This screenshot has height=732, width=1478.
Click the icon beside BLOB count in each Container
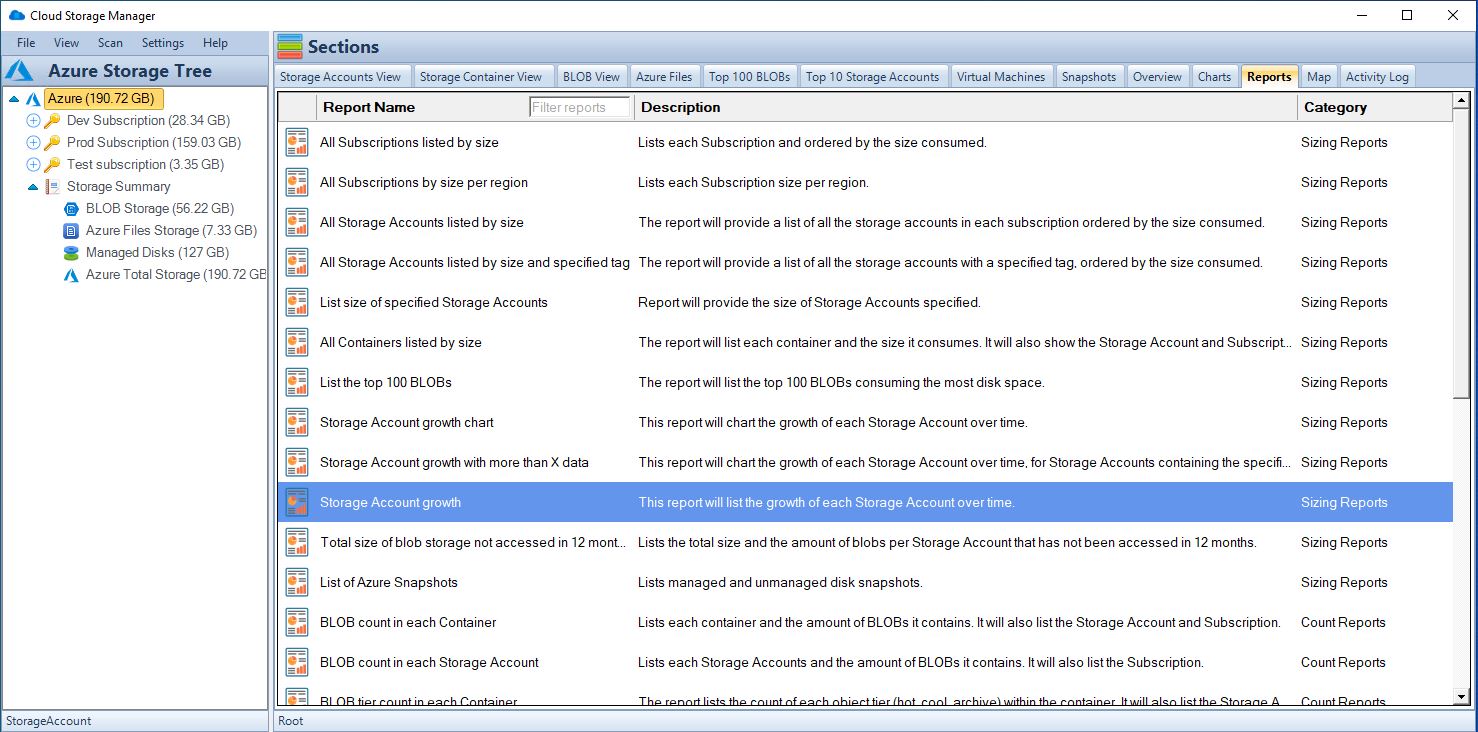[x=297, y=622]
